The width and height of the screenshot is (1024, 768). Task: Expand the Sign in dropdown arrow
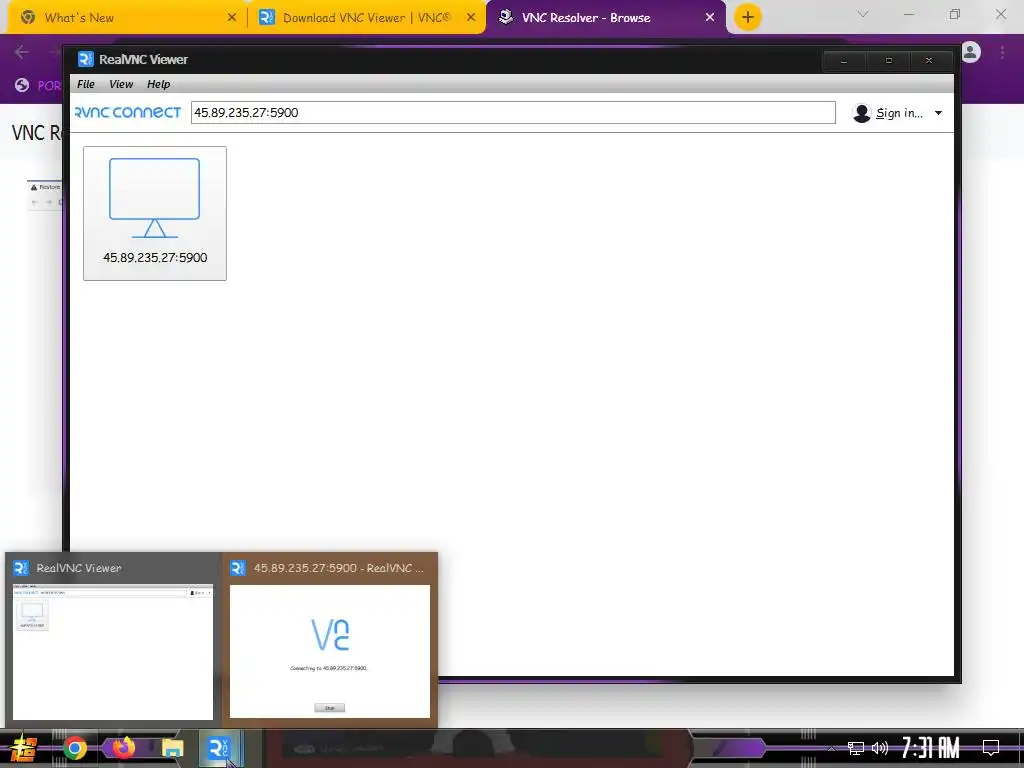pyautogui.click(x=938, y=113)
